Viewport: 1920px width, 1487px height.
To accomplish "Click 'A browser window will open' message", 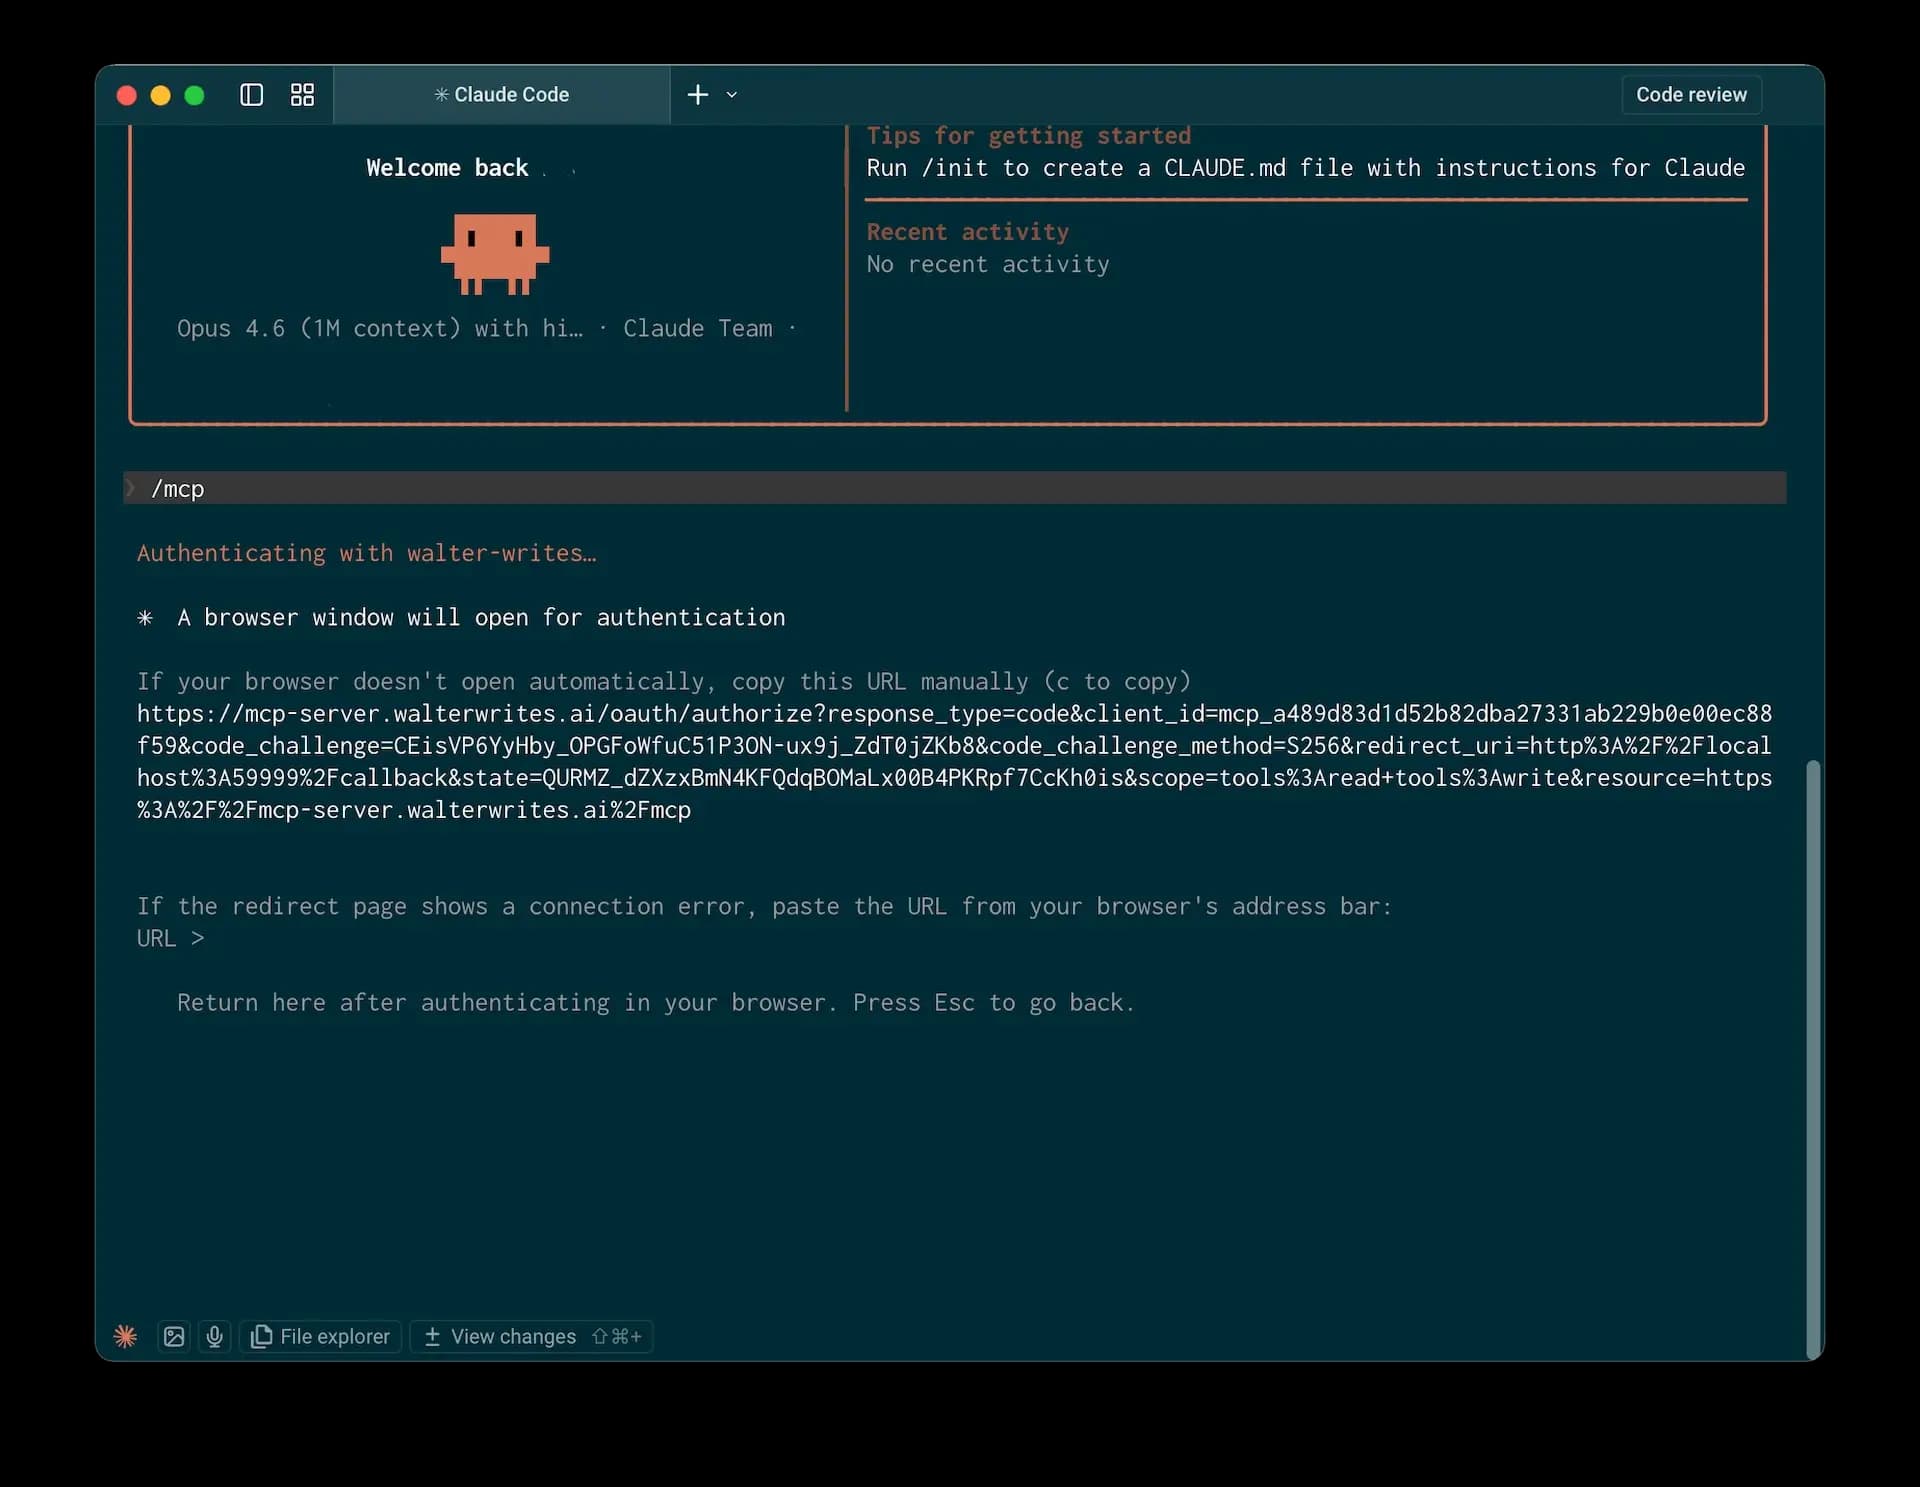I will point(481,617).
